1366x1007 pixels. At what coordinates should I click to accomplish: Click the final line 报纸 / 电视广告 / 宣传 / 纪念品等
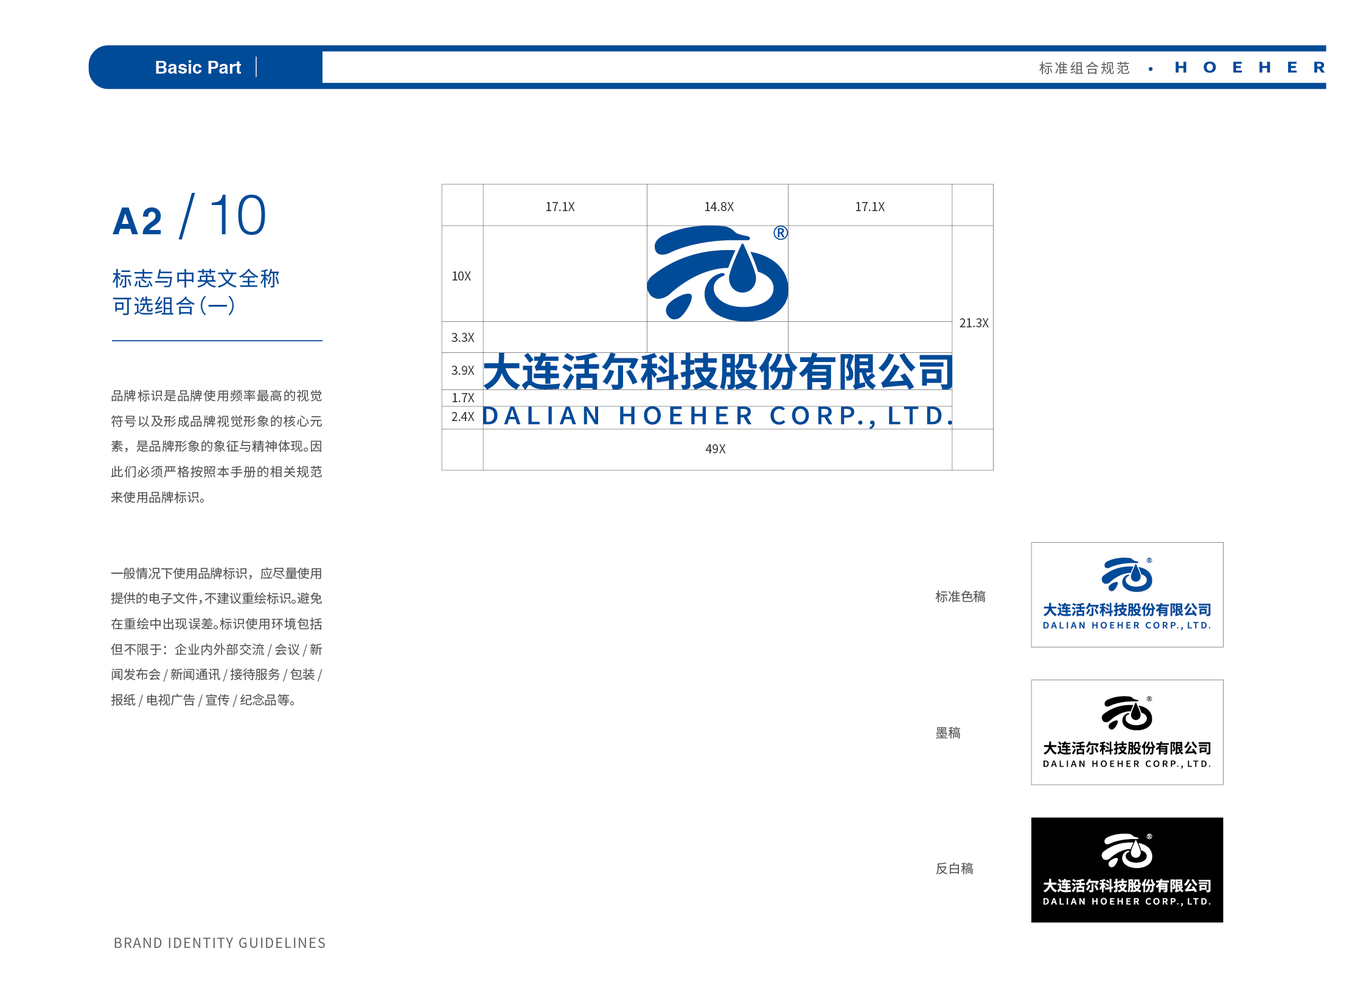pos(204,700)
